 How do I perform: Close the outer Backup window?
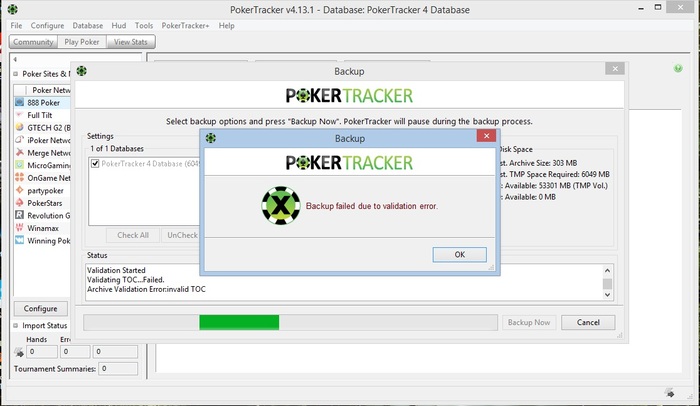click(x=615, y=68)
